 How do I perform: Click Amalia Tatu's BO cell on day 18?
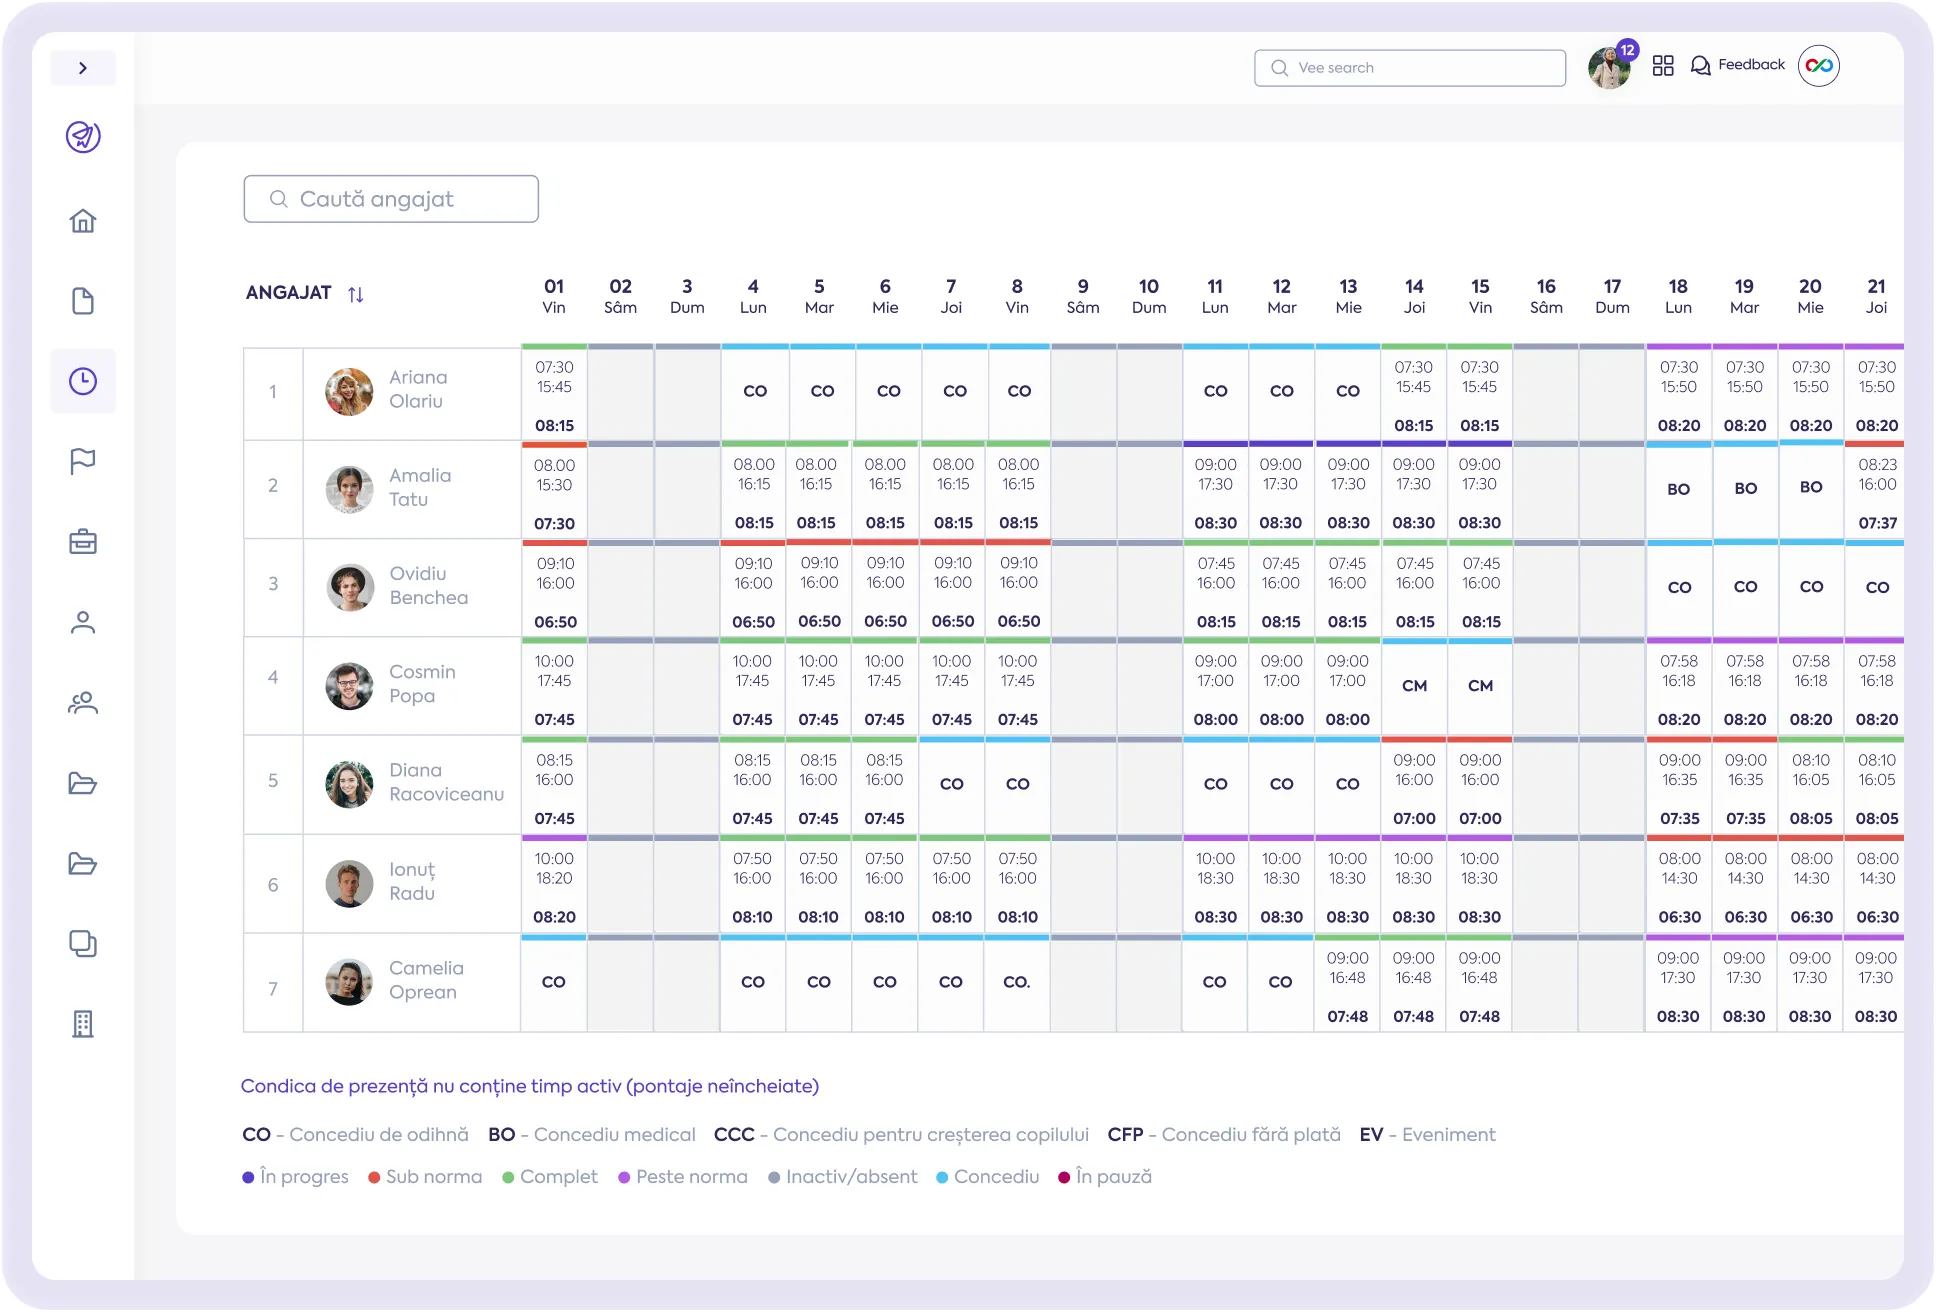[x=1679, y=489]
